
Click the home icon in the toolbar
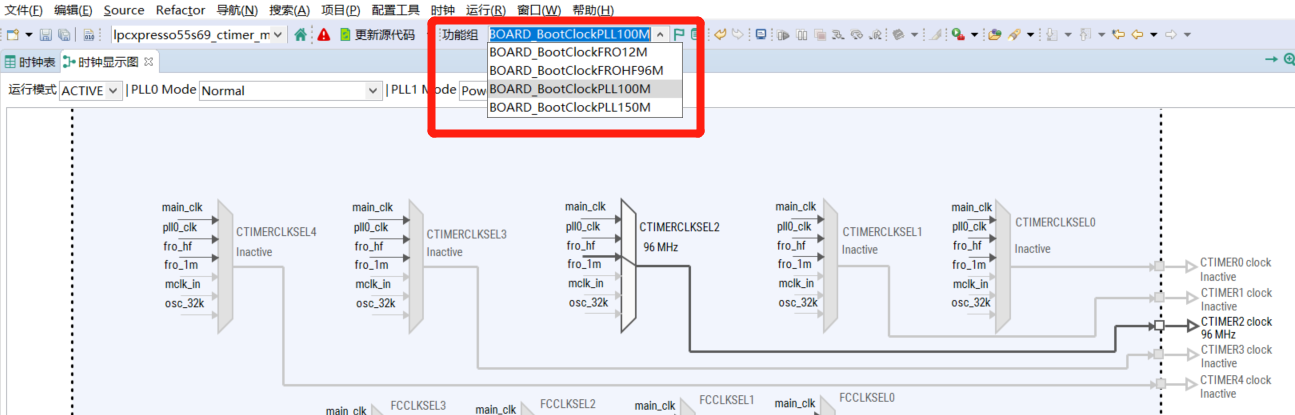point(300,35)
